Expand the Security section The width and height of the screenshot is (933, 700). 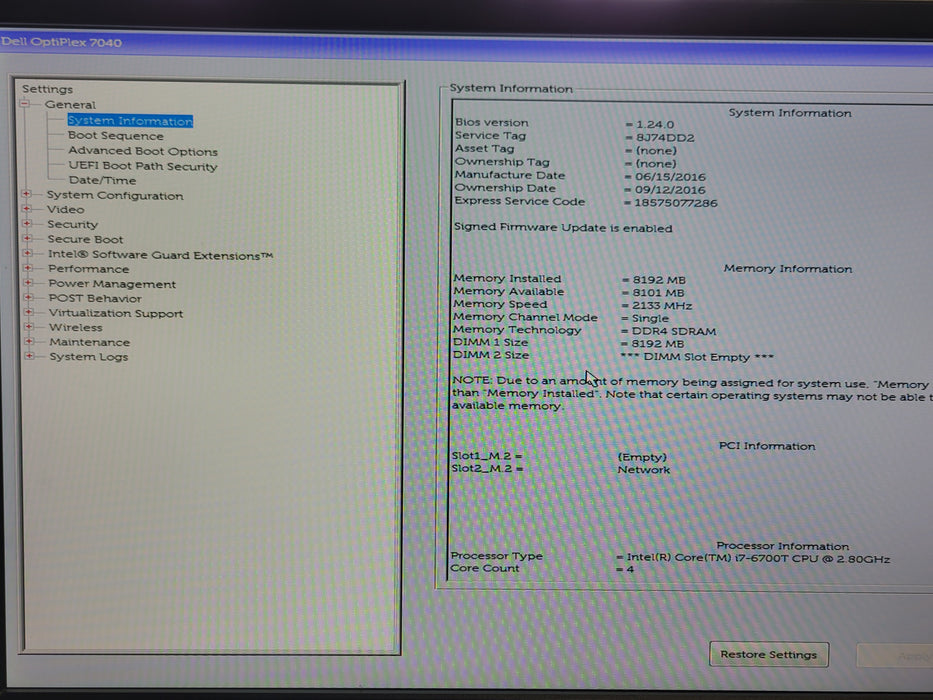(27, 224)
